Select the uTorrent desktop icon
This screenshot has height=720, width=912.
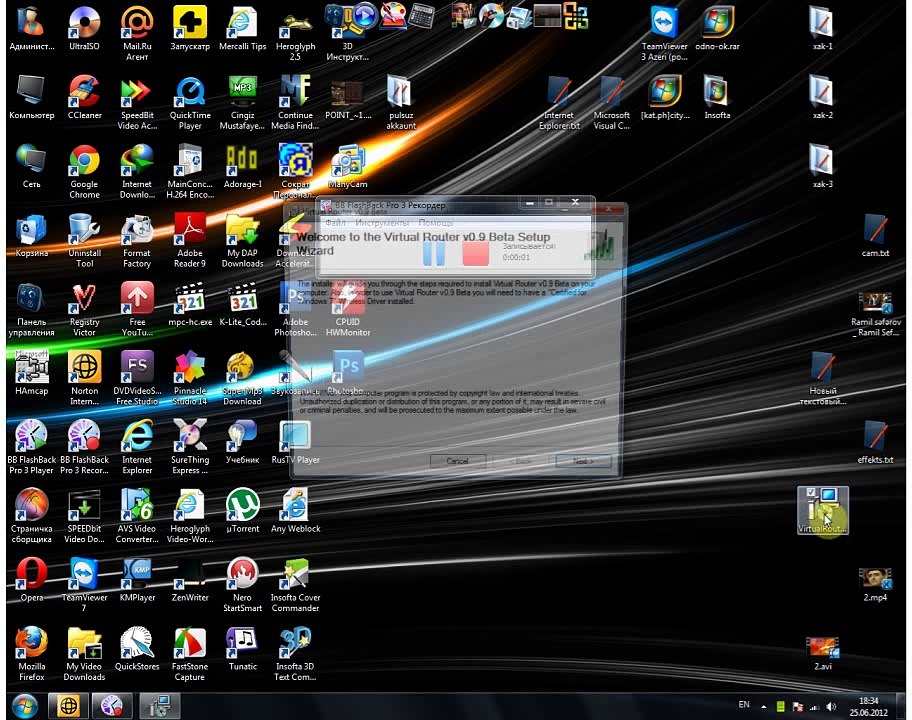[243, 511]
